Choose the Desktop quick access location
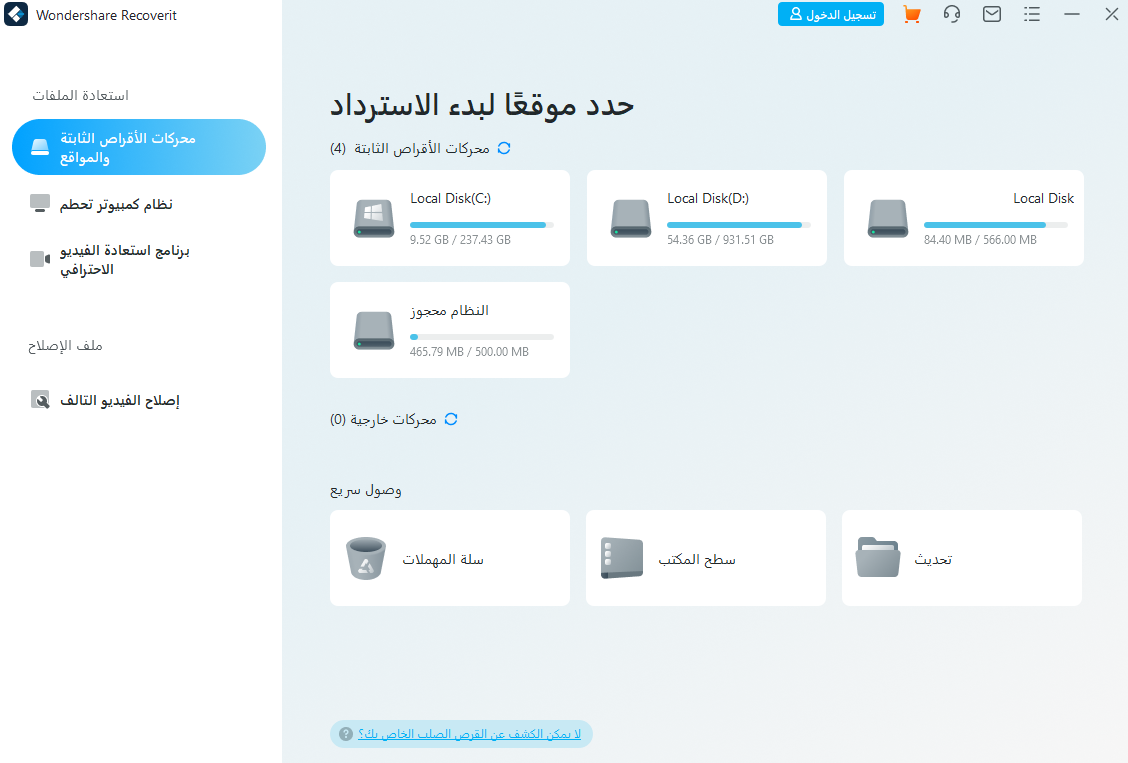Viewport: 1128px width, 763px height. pos(705,558)
